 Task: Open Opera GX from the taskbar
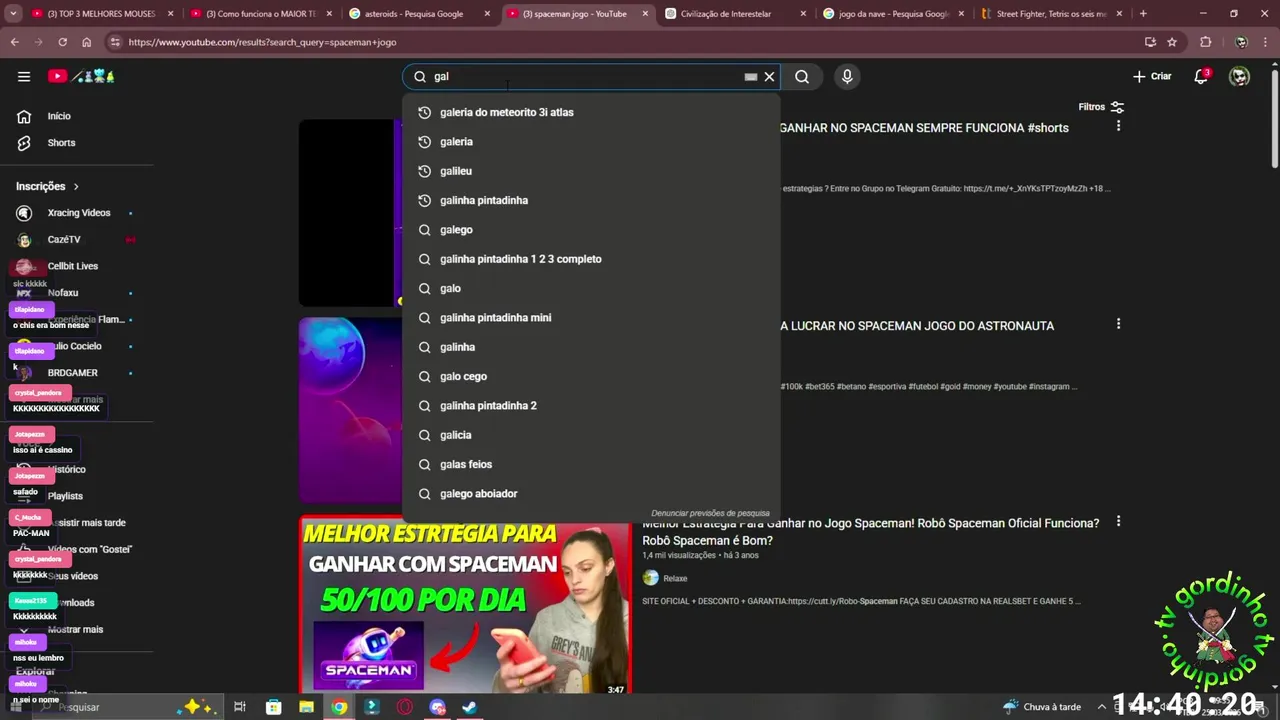point(405,707)
